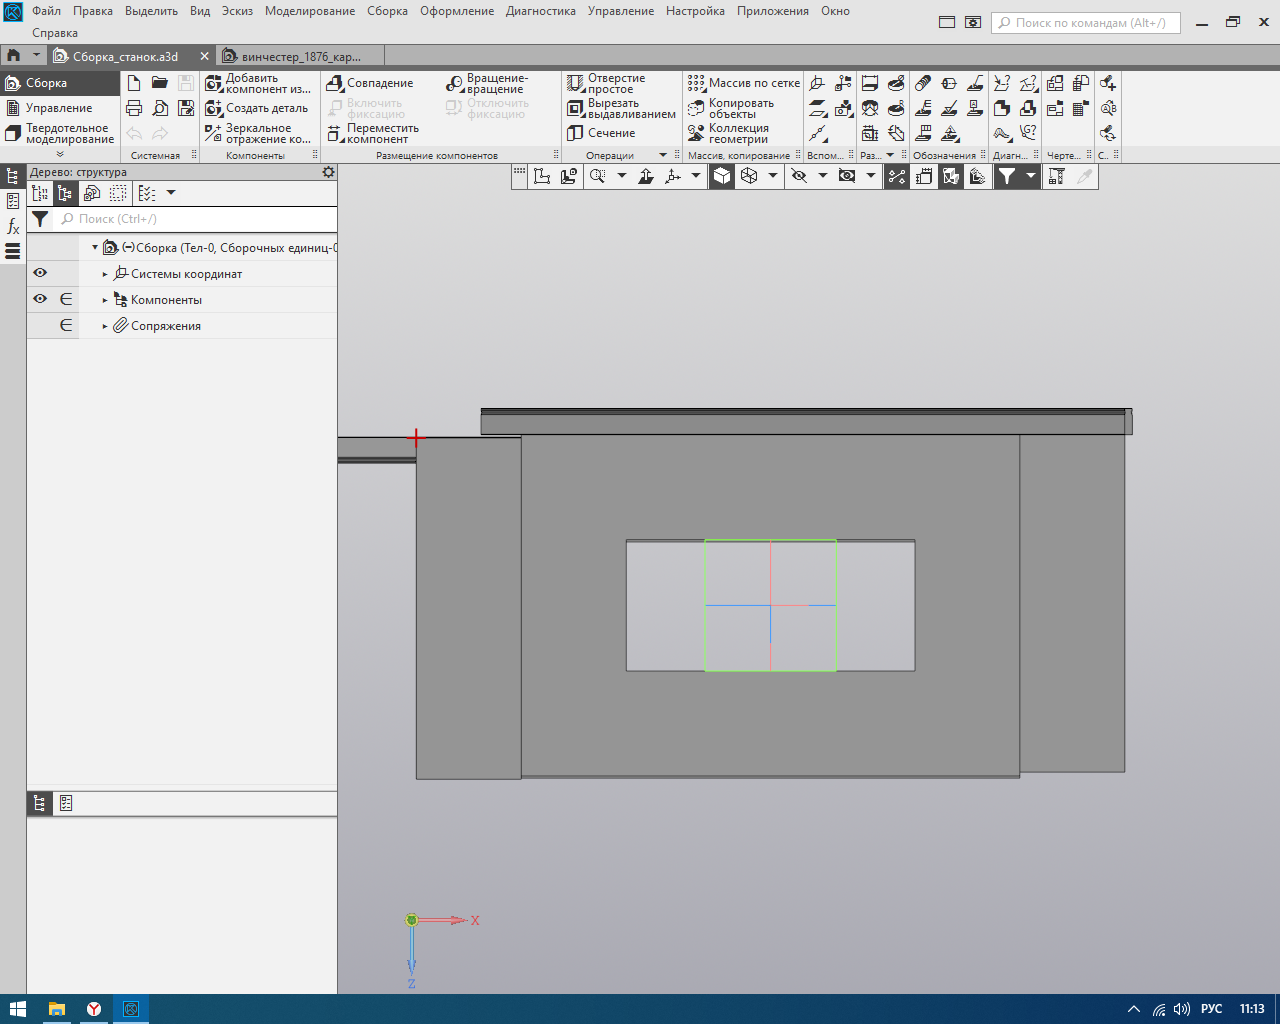Open the Моделирование menu
1280x1024 pixels.
(309, 11)
